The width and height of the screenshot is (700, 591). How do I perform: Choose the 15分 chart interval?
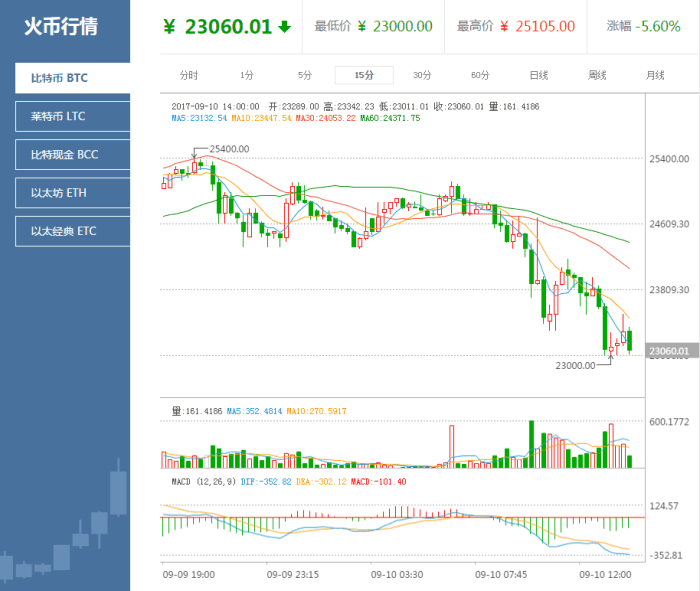click(364, 75)
